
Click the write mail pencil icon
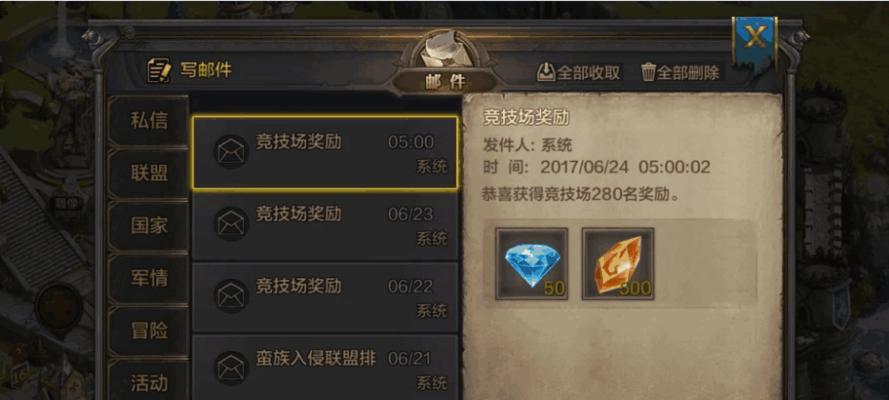[x=159, y=71]
